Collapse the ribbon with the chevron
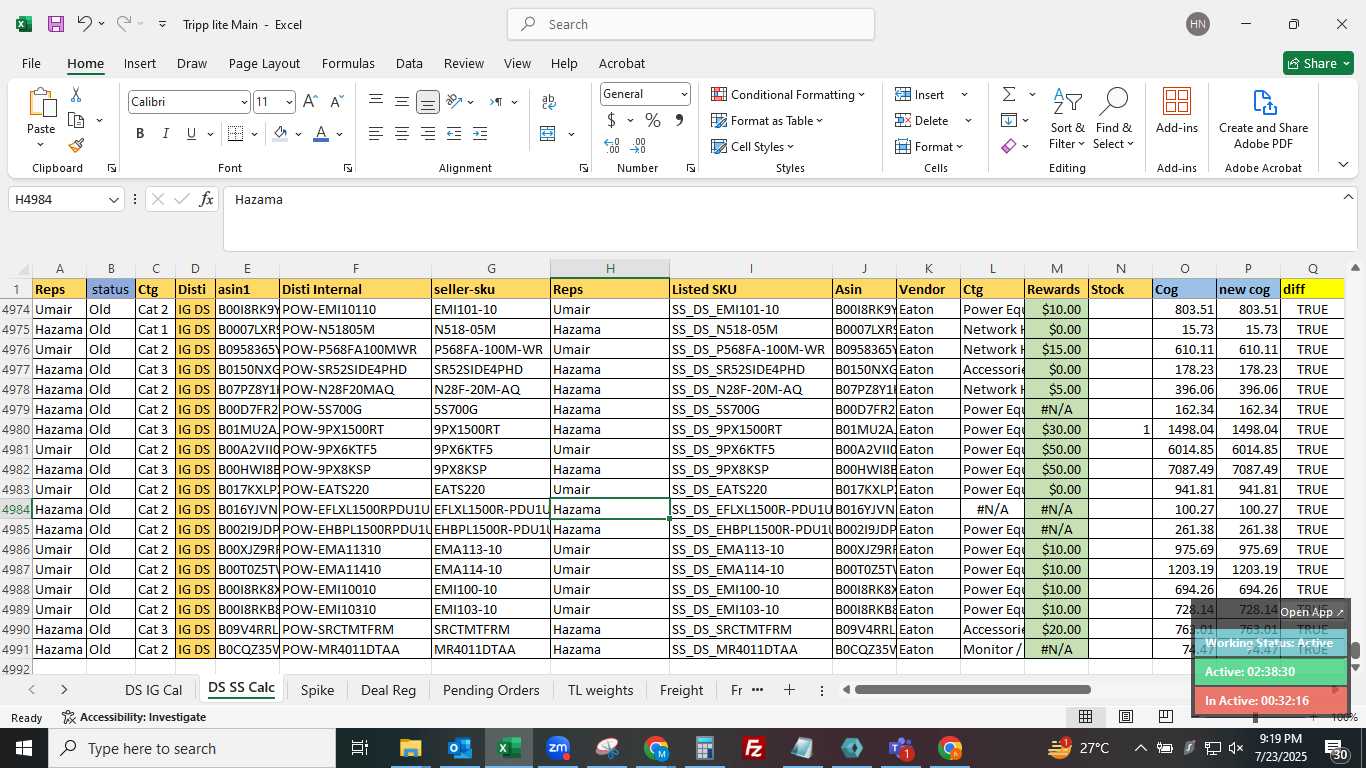 (x=1343, y=165)
